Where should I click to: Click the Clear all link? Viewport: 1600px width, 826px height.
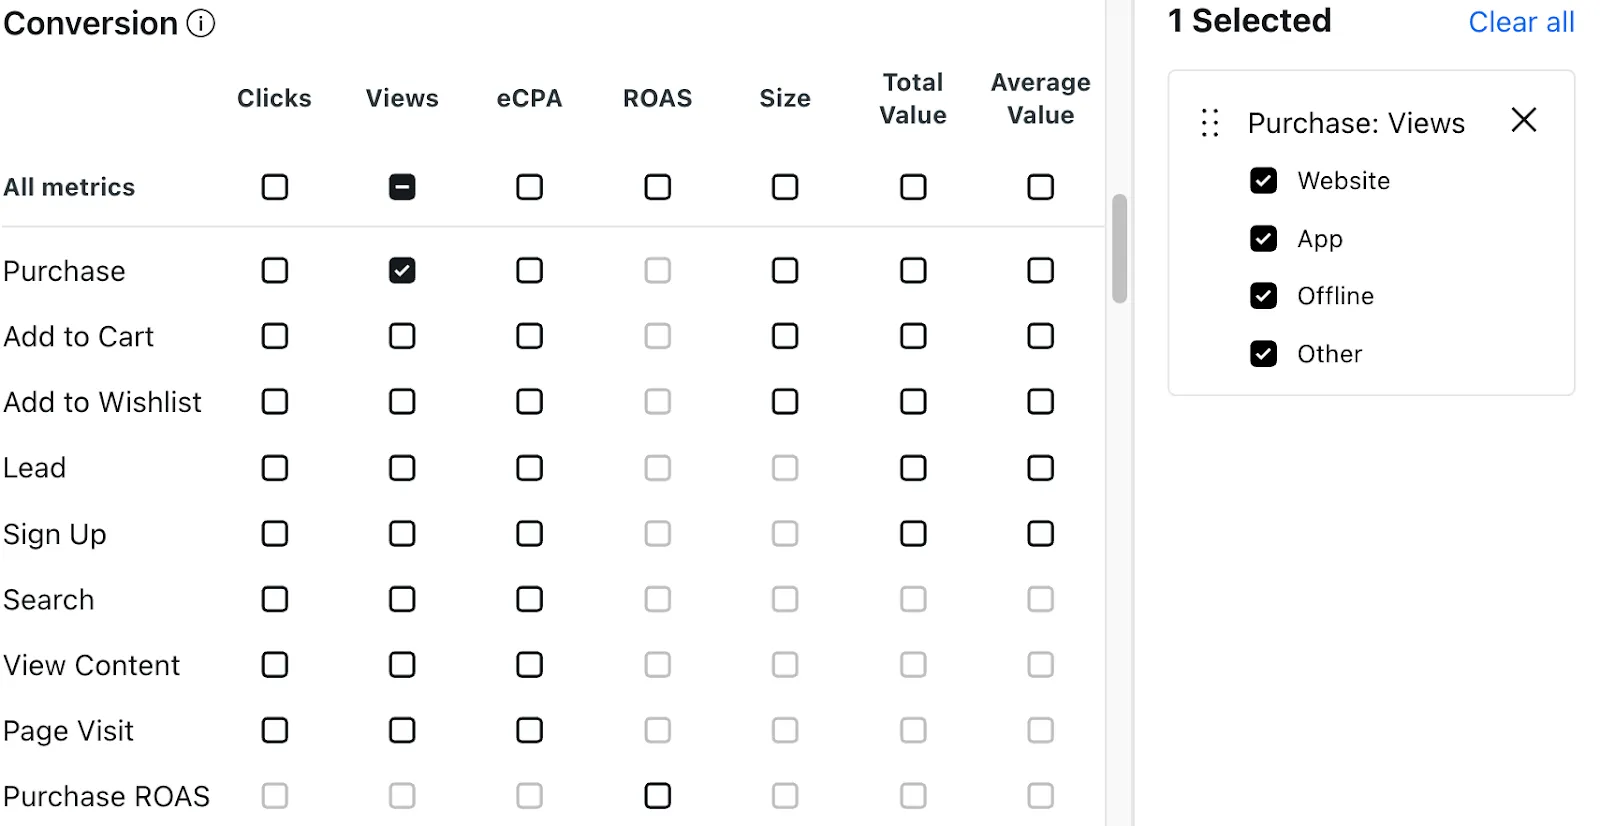(1520, 21)
